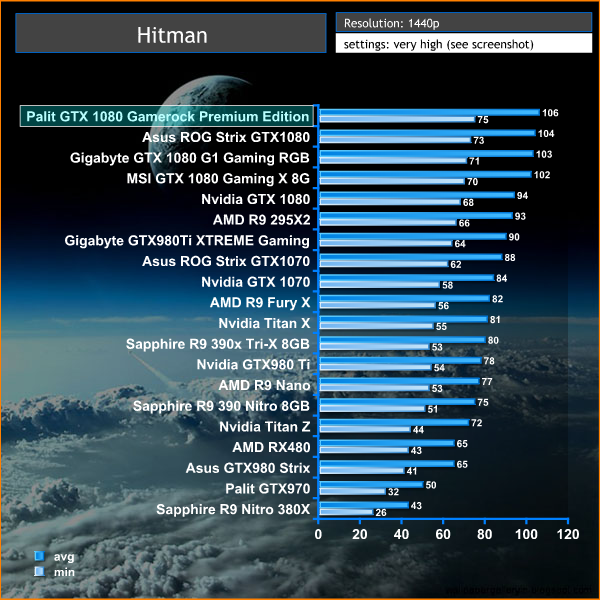Click the 'AMD RX480' label

(271, 447)
